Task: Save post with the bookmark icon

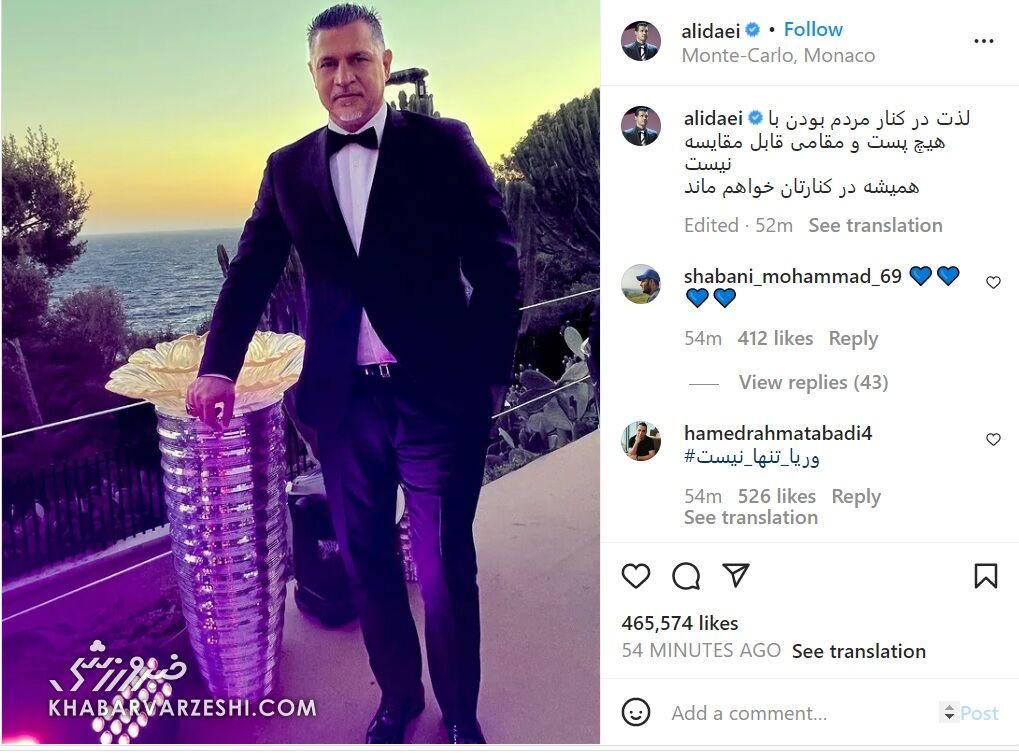Action: 986,576
